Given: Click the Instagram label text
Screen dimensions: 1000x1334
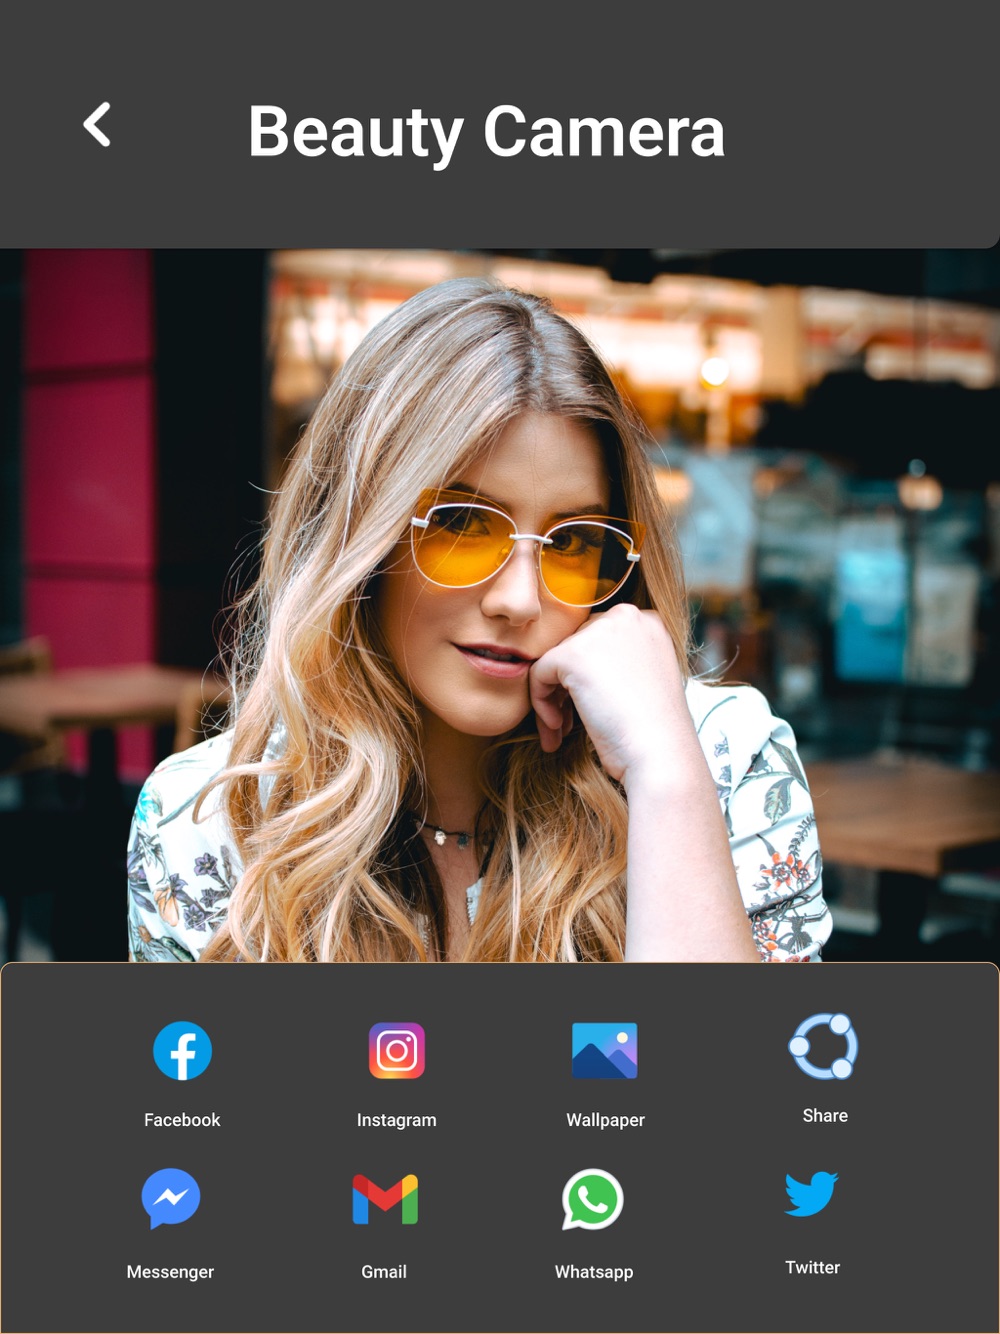Looking at the screenshot, I should (x=397, y=1121).
